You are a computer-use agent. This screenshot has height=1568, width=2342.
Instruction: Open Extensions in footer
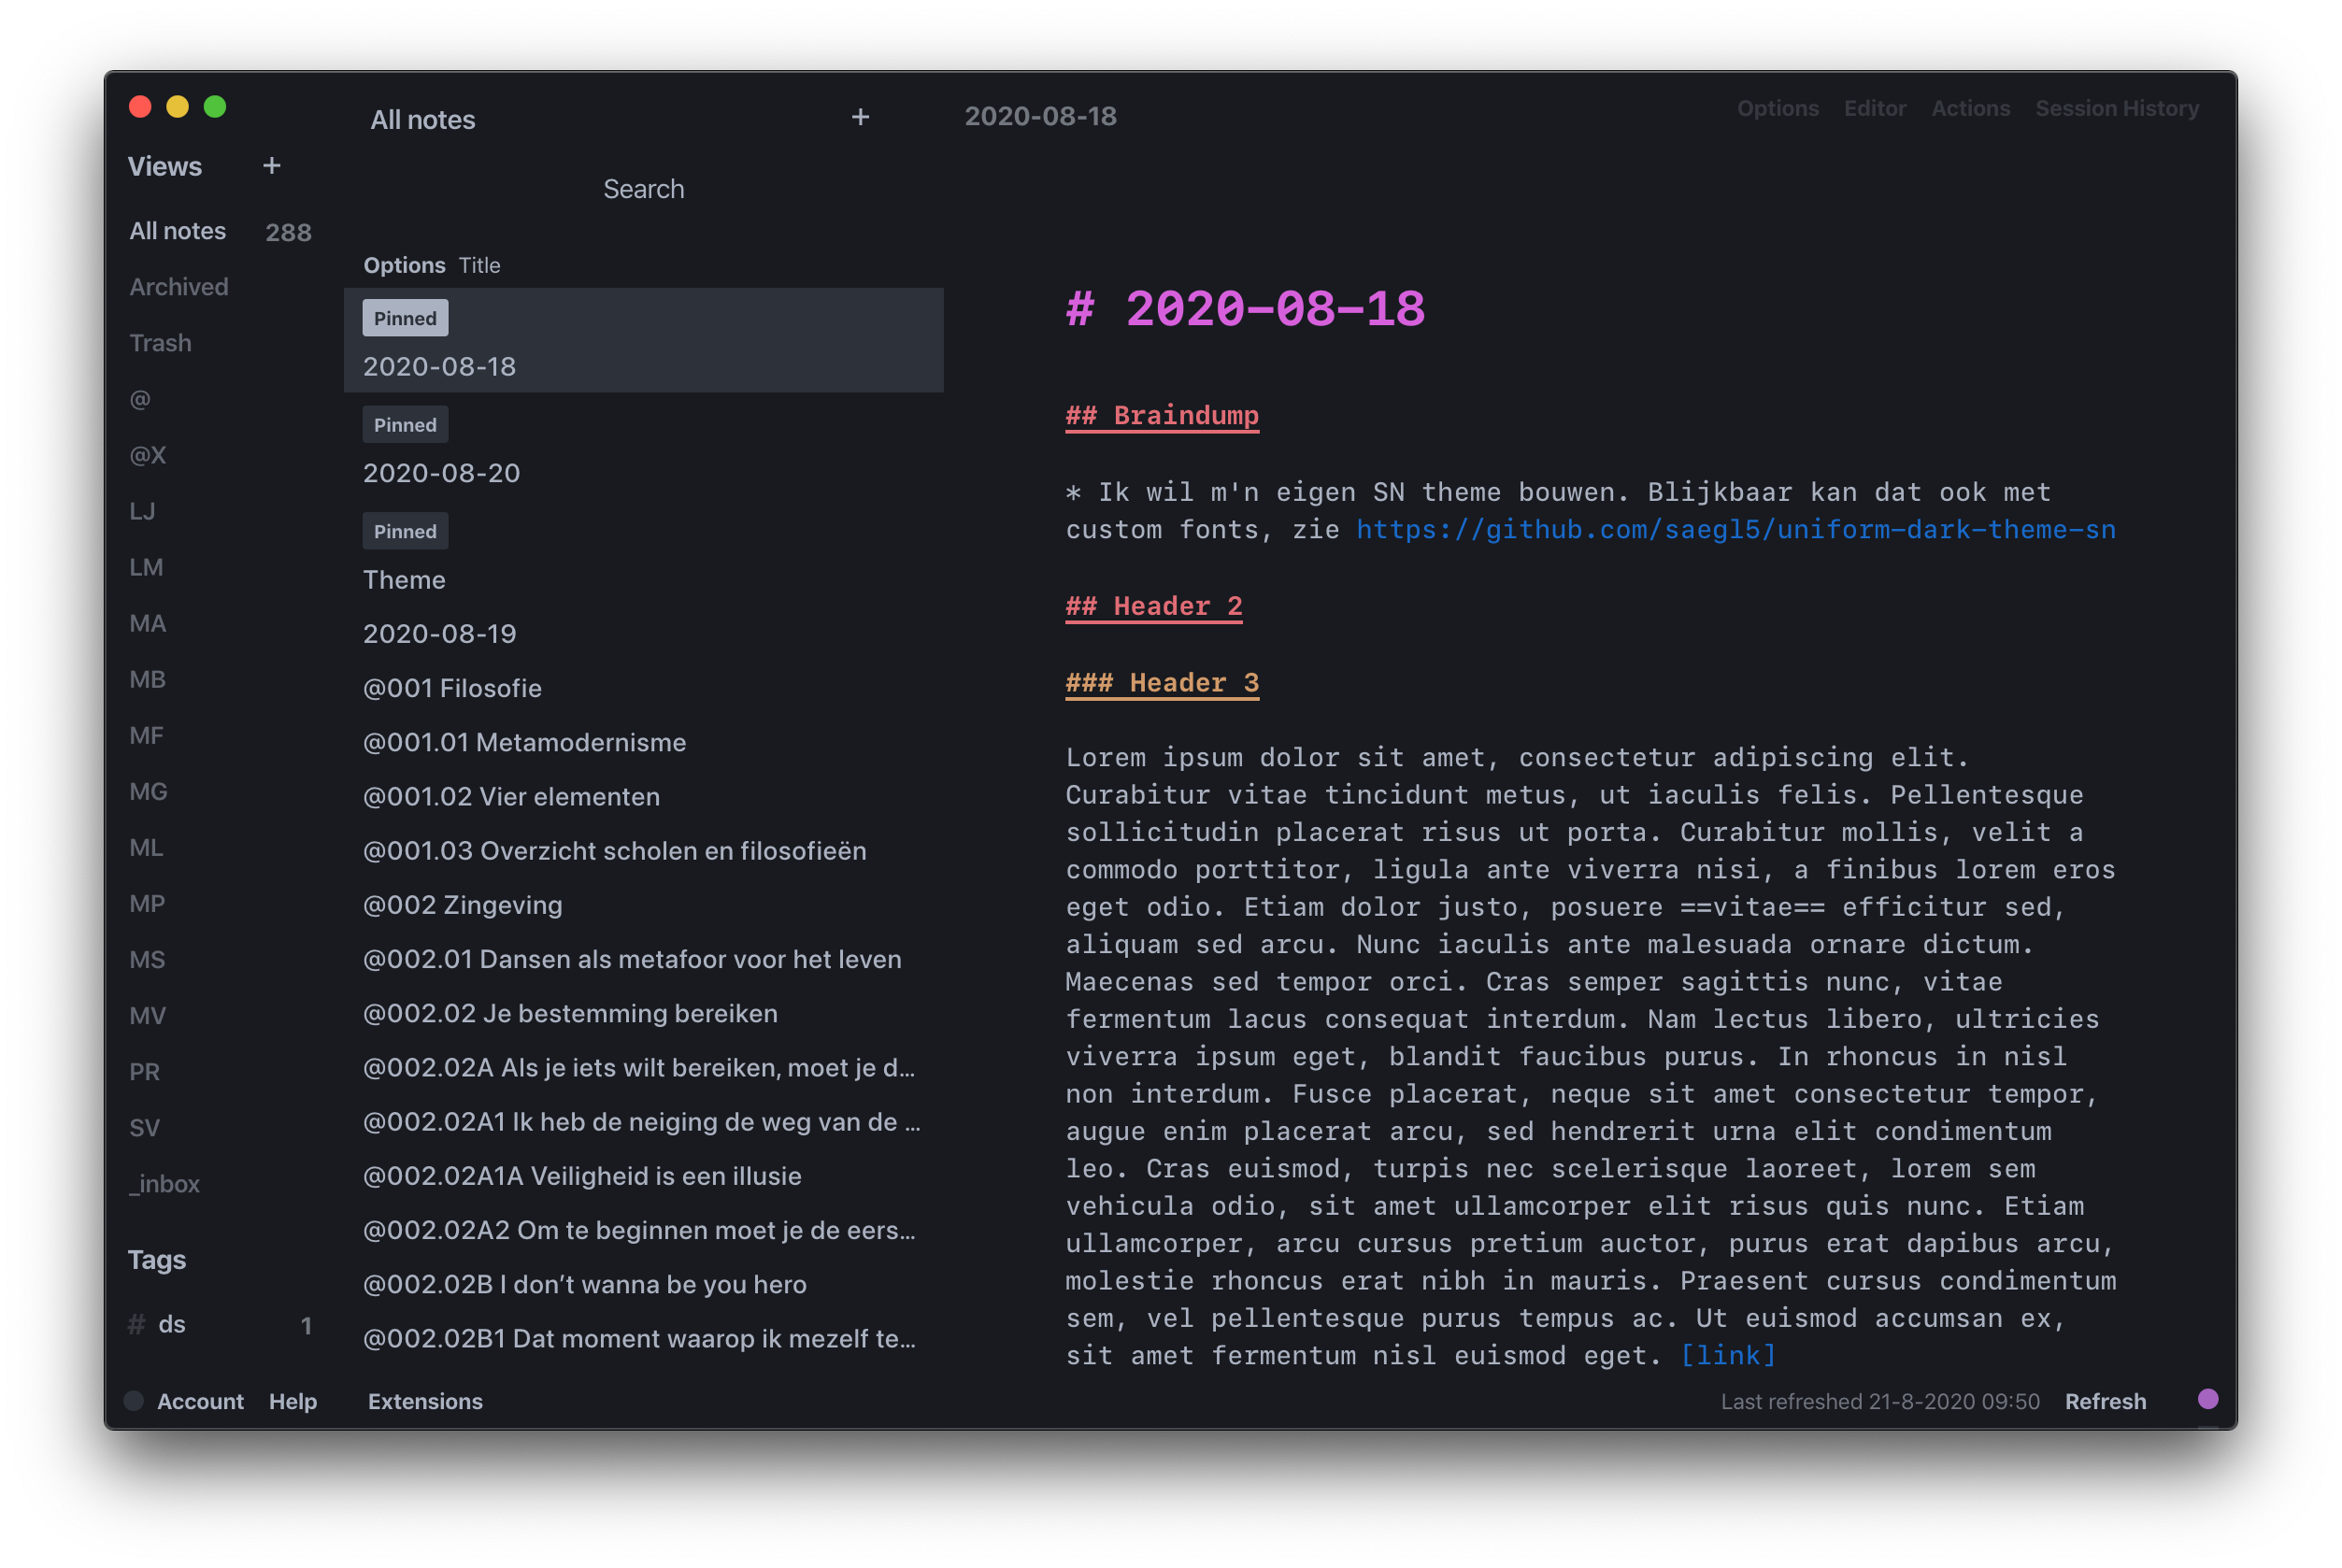pyautogui.click(x=425, y=1401)
